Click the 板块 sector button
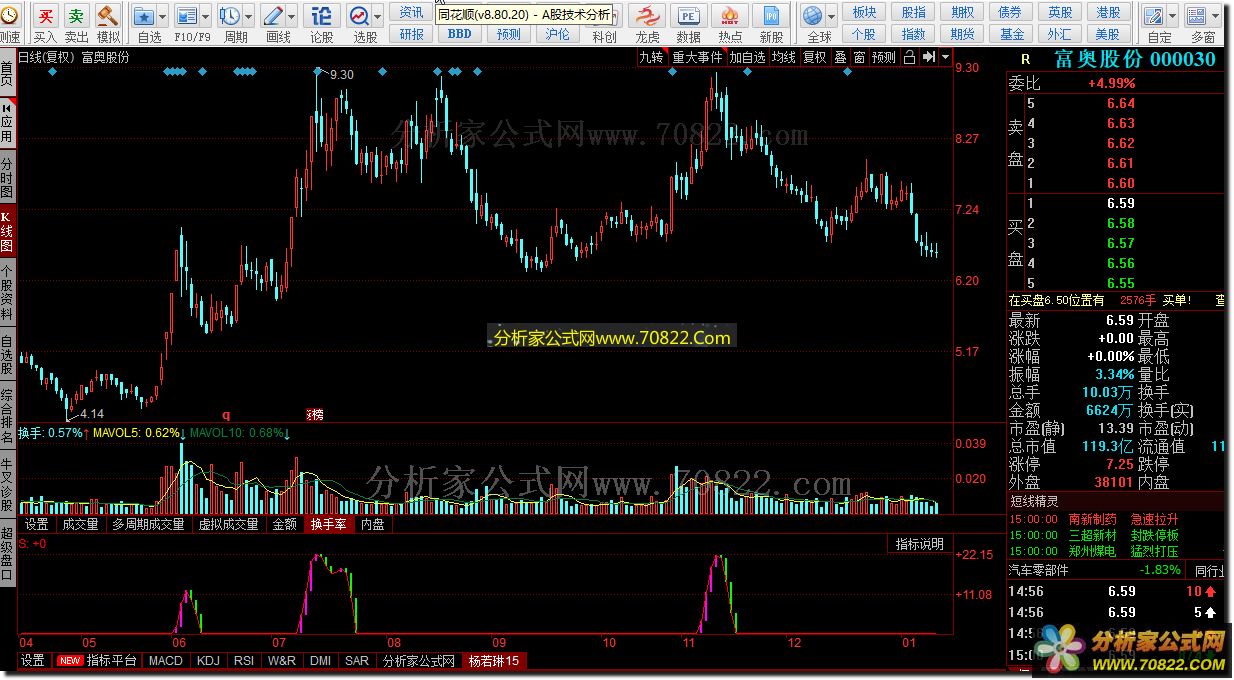Image resolution: width=1234 pixels, height=680 pixels. tap(864, 12)
